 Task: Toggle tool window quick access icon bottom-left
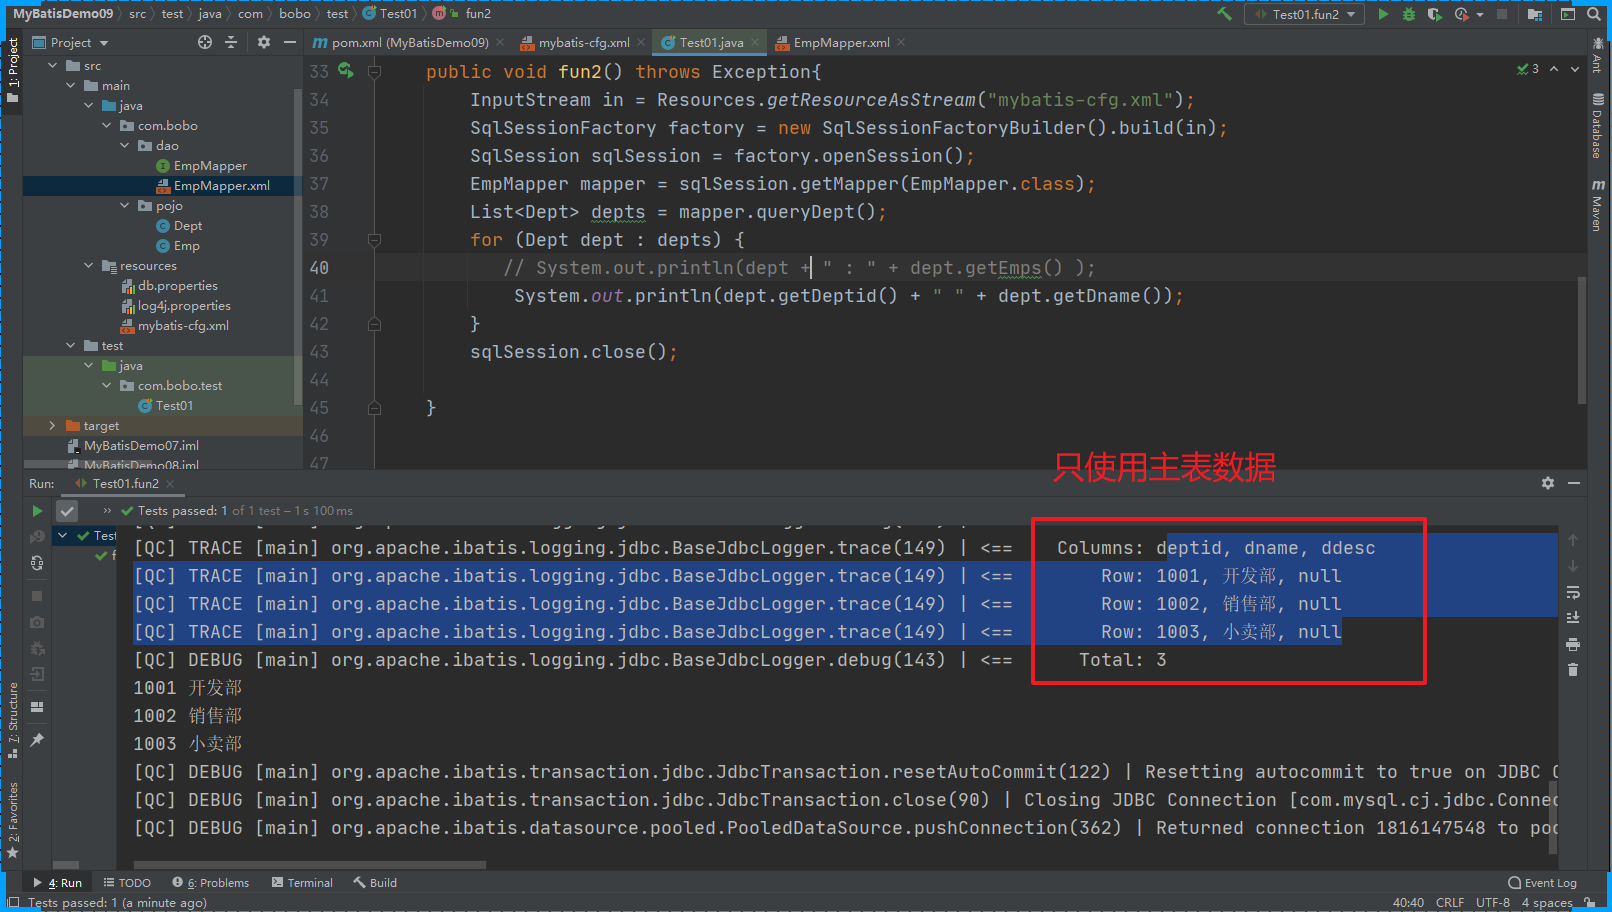(x=13, y=902)
